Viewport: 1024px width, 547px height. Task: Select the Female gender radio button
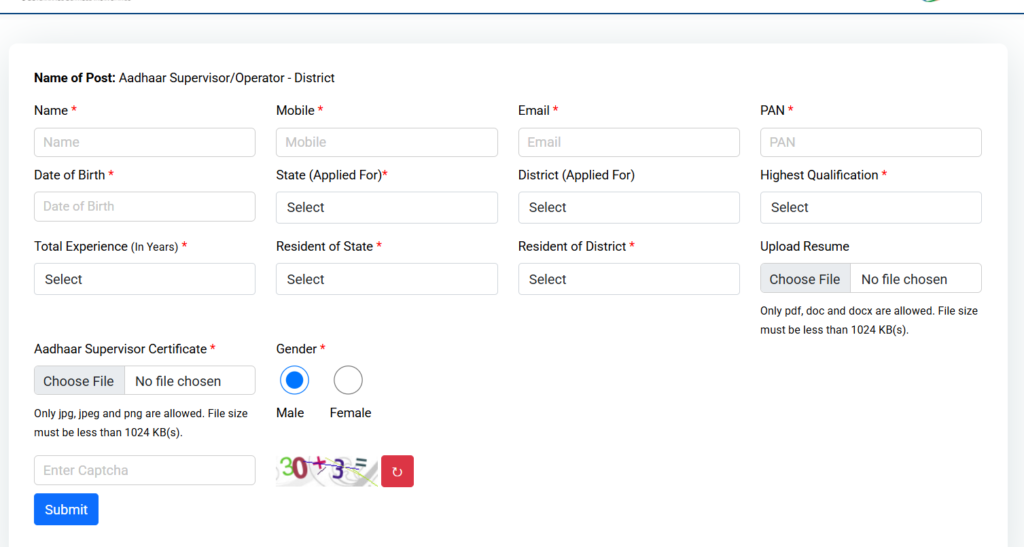click(347, 380)
